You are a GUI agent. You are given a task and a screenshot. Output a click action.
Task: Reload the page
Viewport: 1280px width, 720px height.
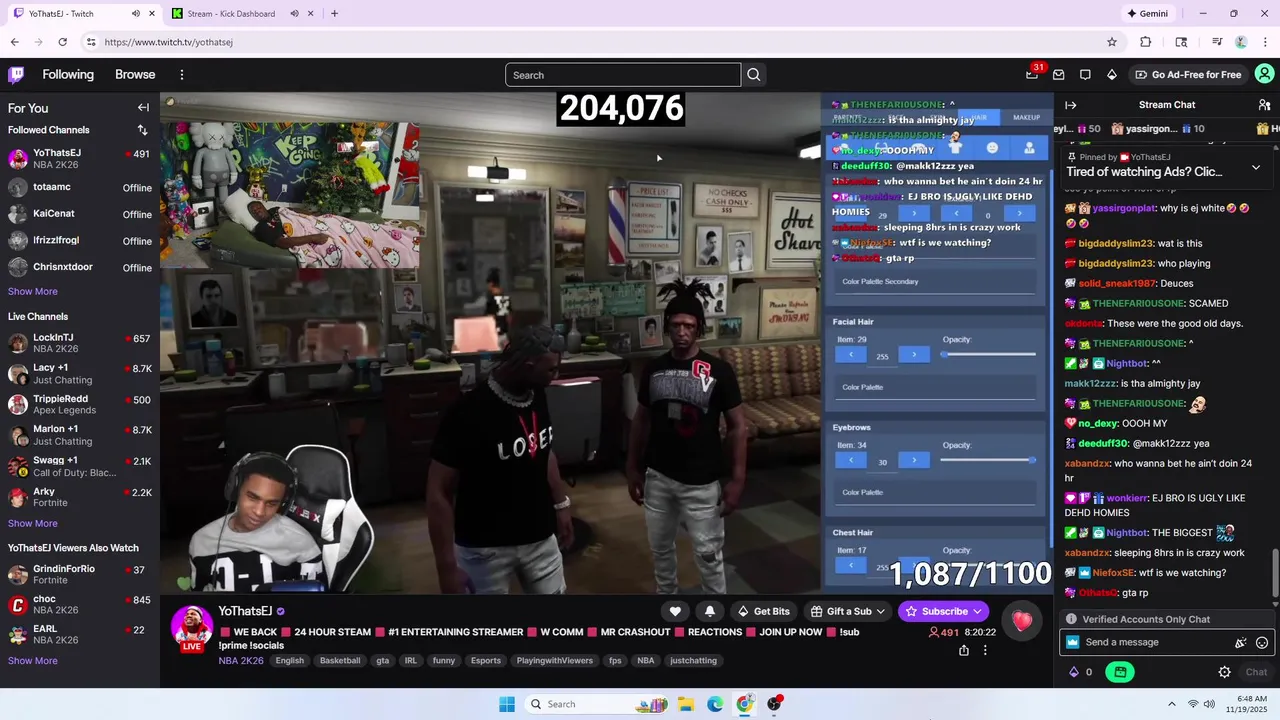(62, 42)
